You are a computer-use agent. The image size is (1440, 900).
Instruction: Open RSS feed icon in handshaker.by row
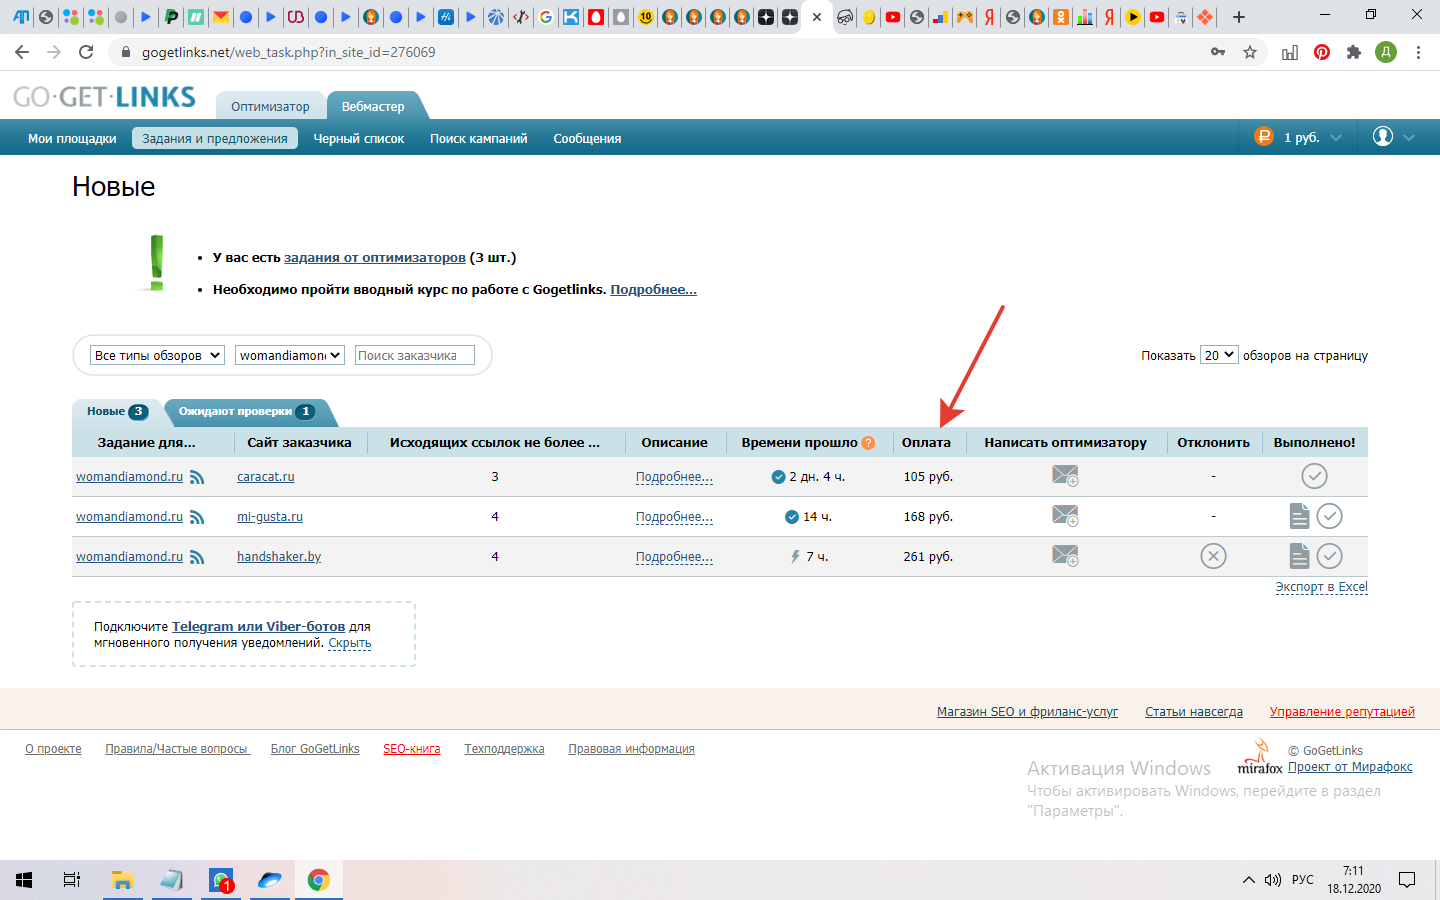tap(197, 557)
